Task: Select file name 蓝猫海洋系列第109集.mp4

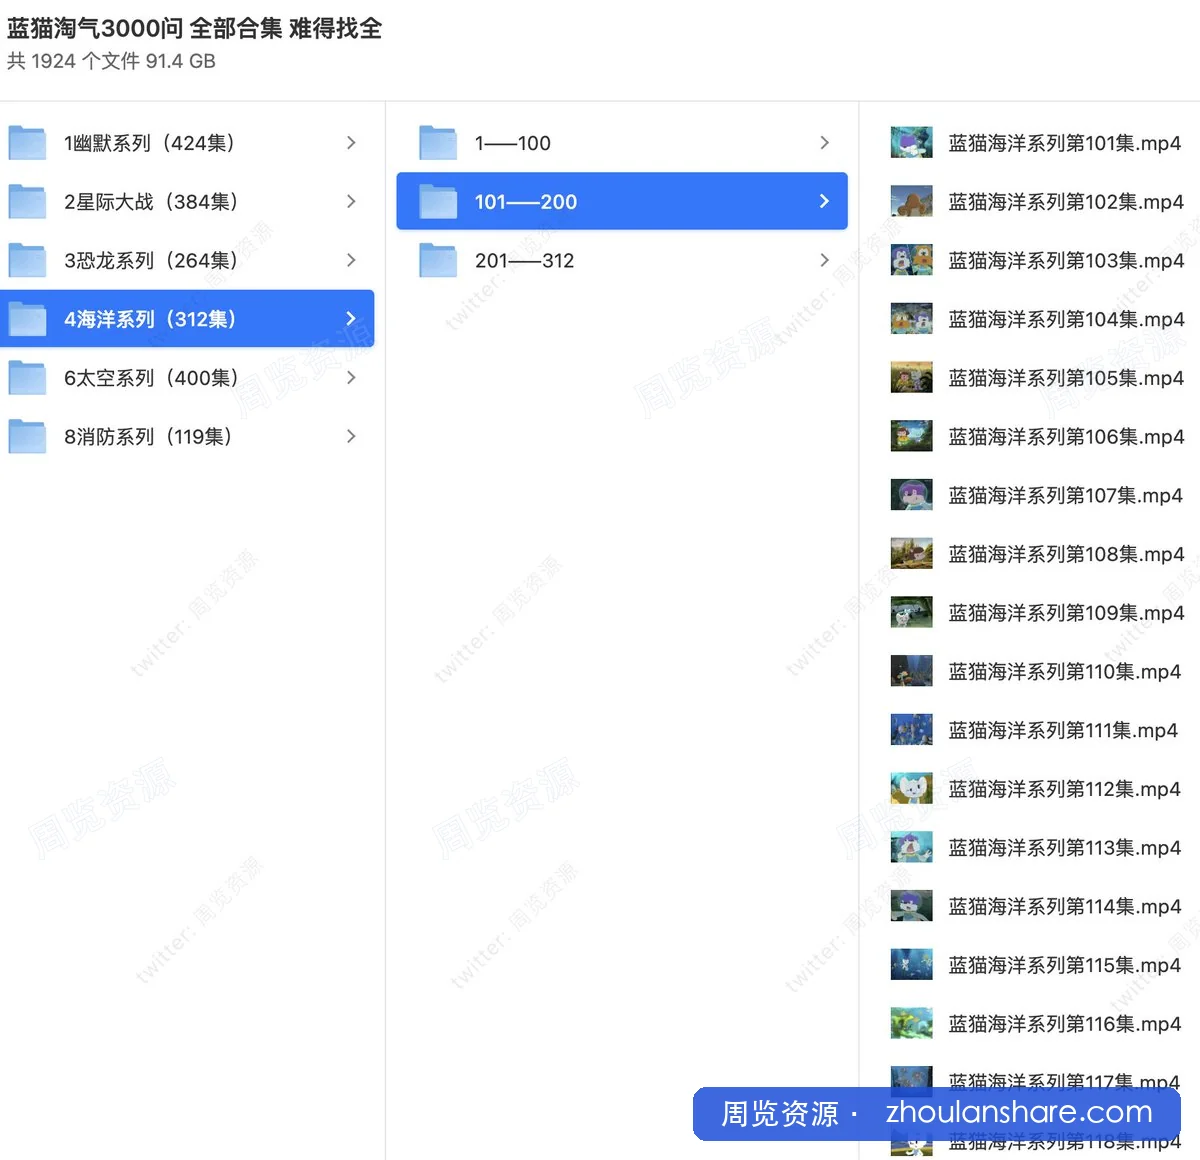Action: pyautogui.click(x=1066, y=613)
